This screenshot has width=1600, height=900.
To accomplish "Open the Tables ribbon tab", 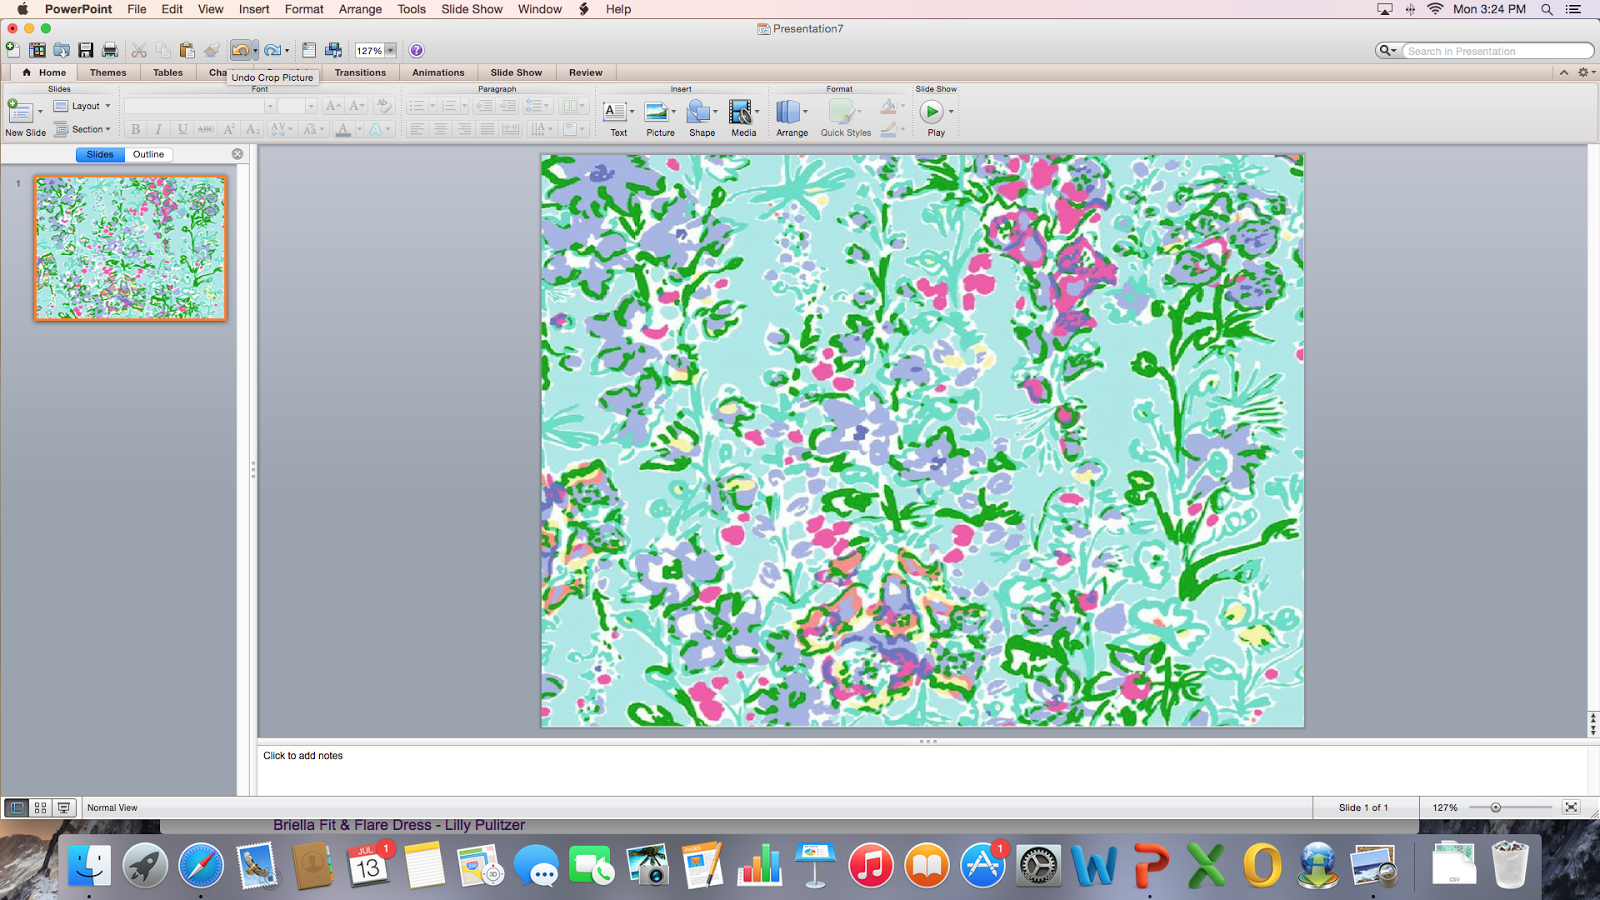I will [x=168, y=72].
